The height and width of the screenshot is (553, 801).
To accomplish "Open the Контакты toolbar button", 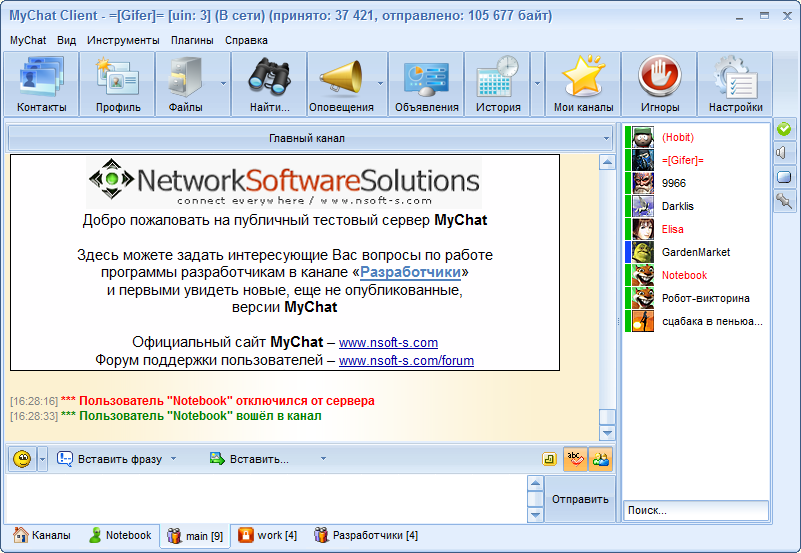I will (41, 84).
